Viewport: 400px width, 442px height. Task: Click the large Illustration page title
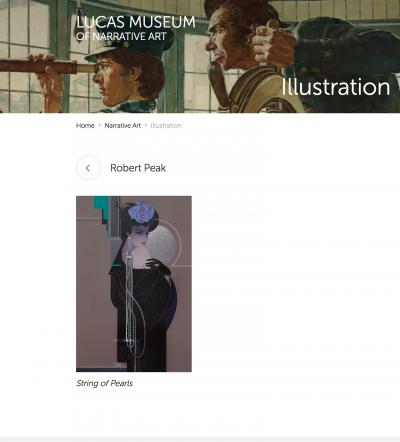pos(335,87)
